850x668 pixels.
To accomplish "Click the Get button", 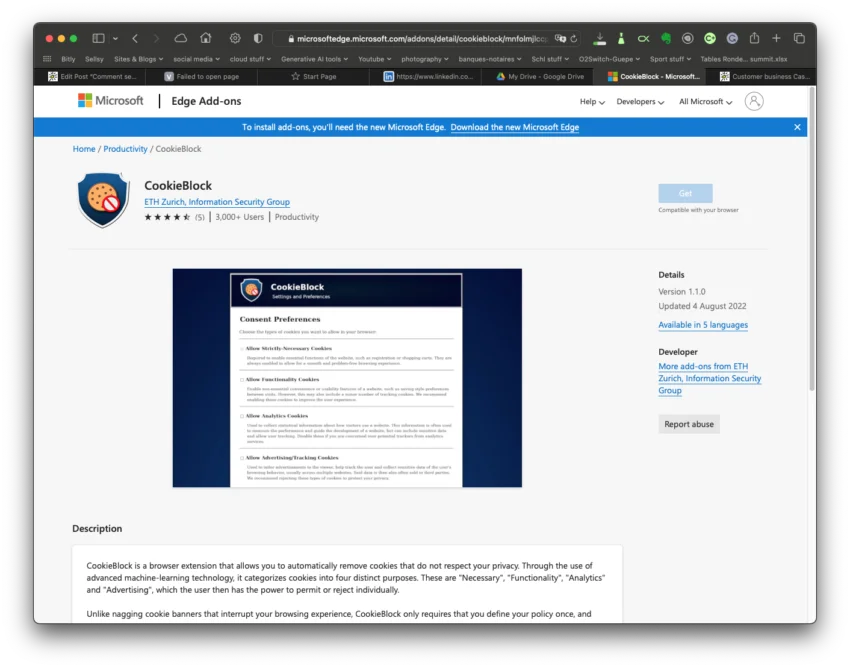I will point(685,193).
